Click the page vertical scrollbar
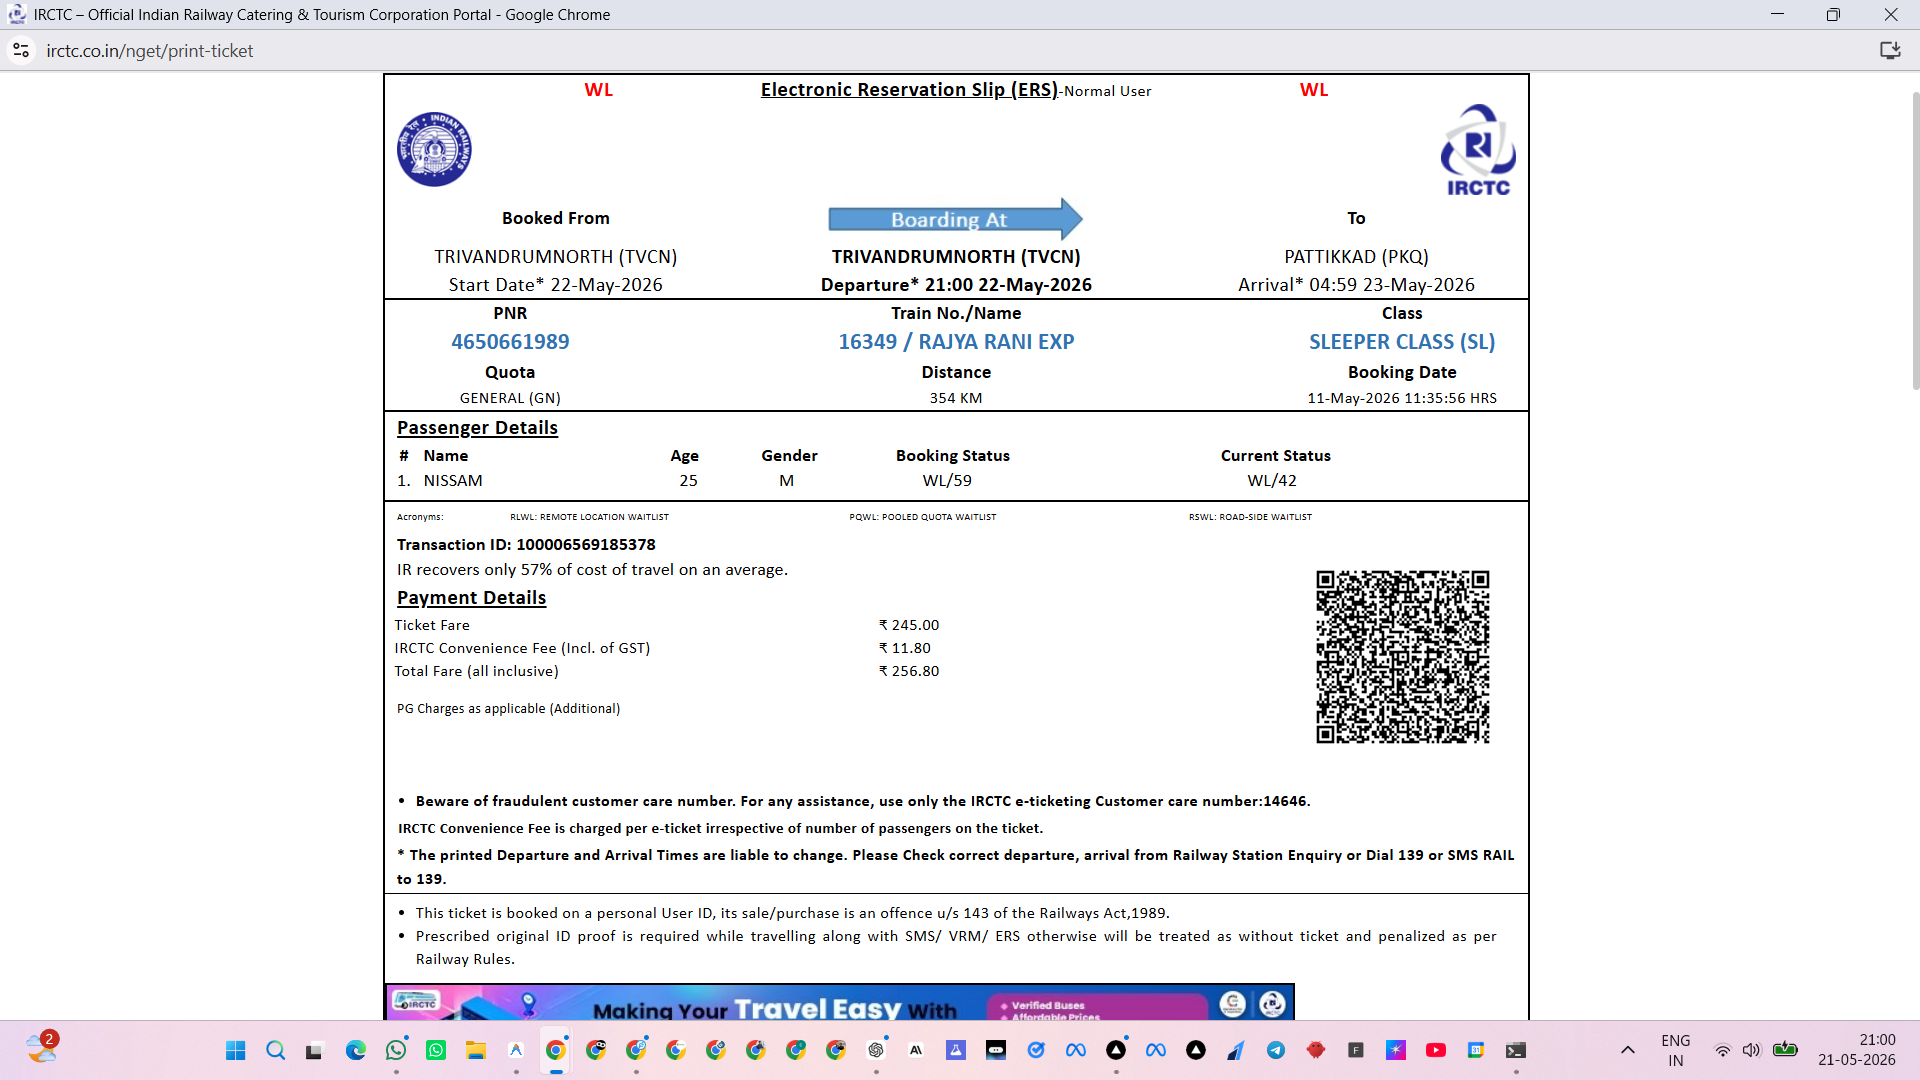The width and height of the screenshot is (1920, 1080). pos(1915,240)
